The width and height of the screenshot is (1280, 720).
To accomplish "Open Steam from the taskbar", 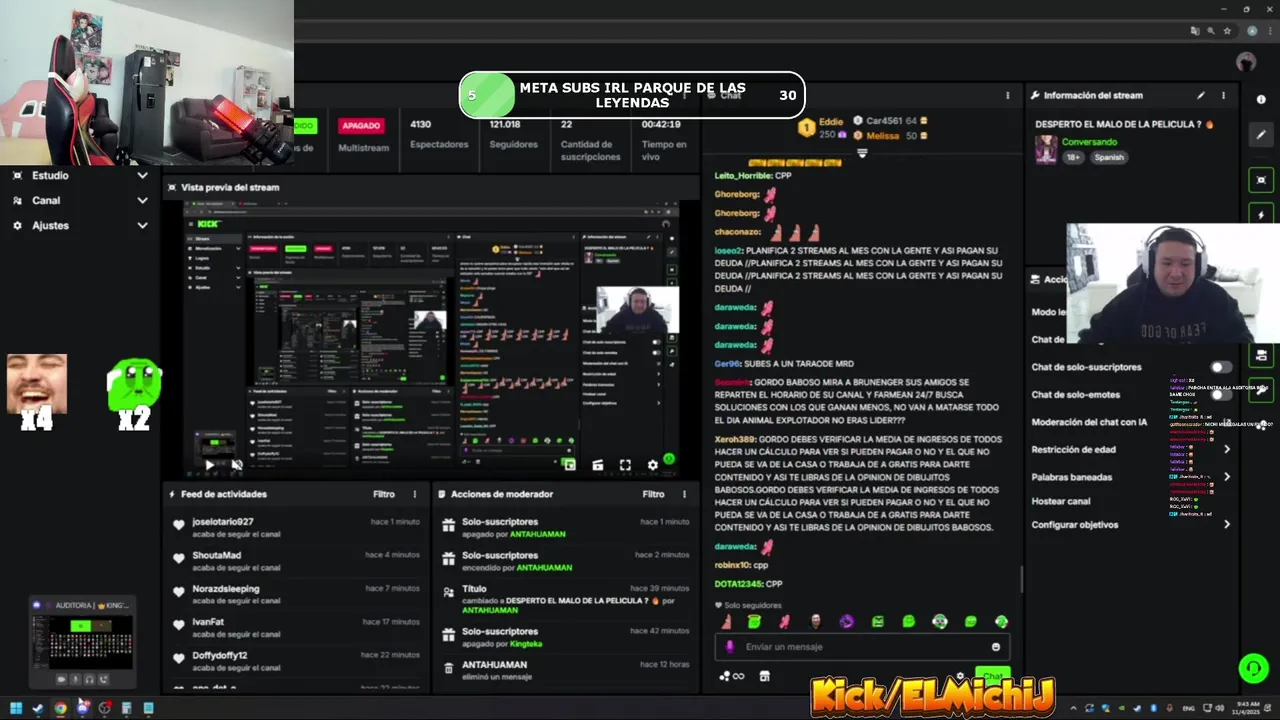I will click(38, 708).
